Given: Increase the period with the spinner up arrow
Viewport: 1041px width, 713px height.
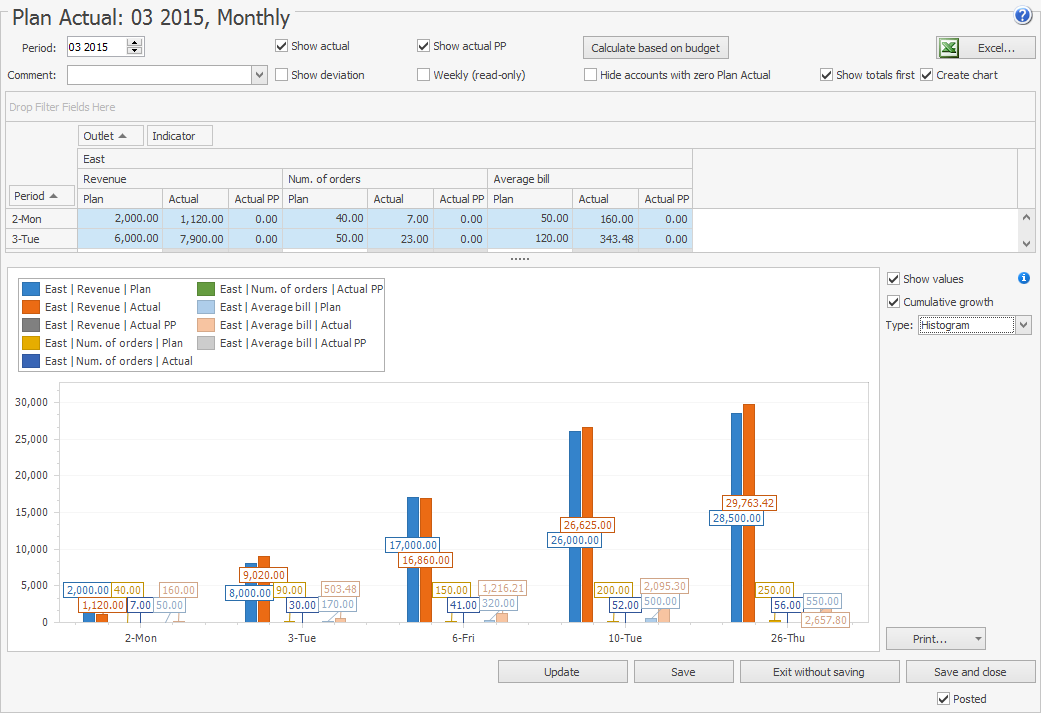Looking at the screenshot, I should click(135, 43).
